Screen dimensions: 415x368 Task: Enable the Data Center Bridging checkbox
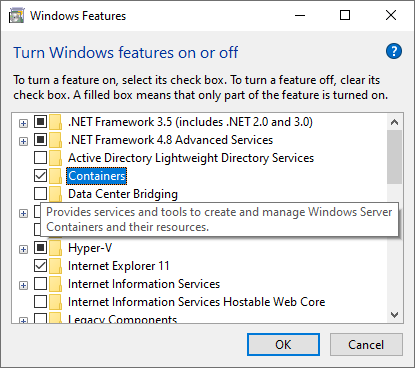(40, 194)
